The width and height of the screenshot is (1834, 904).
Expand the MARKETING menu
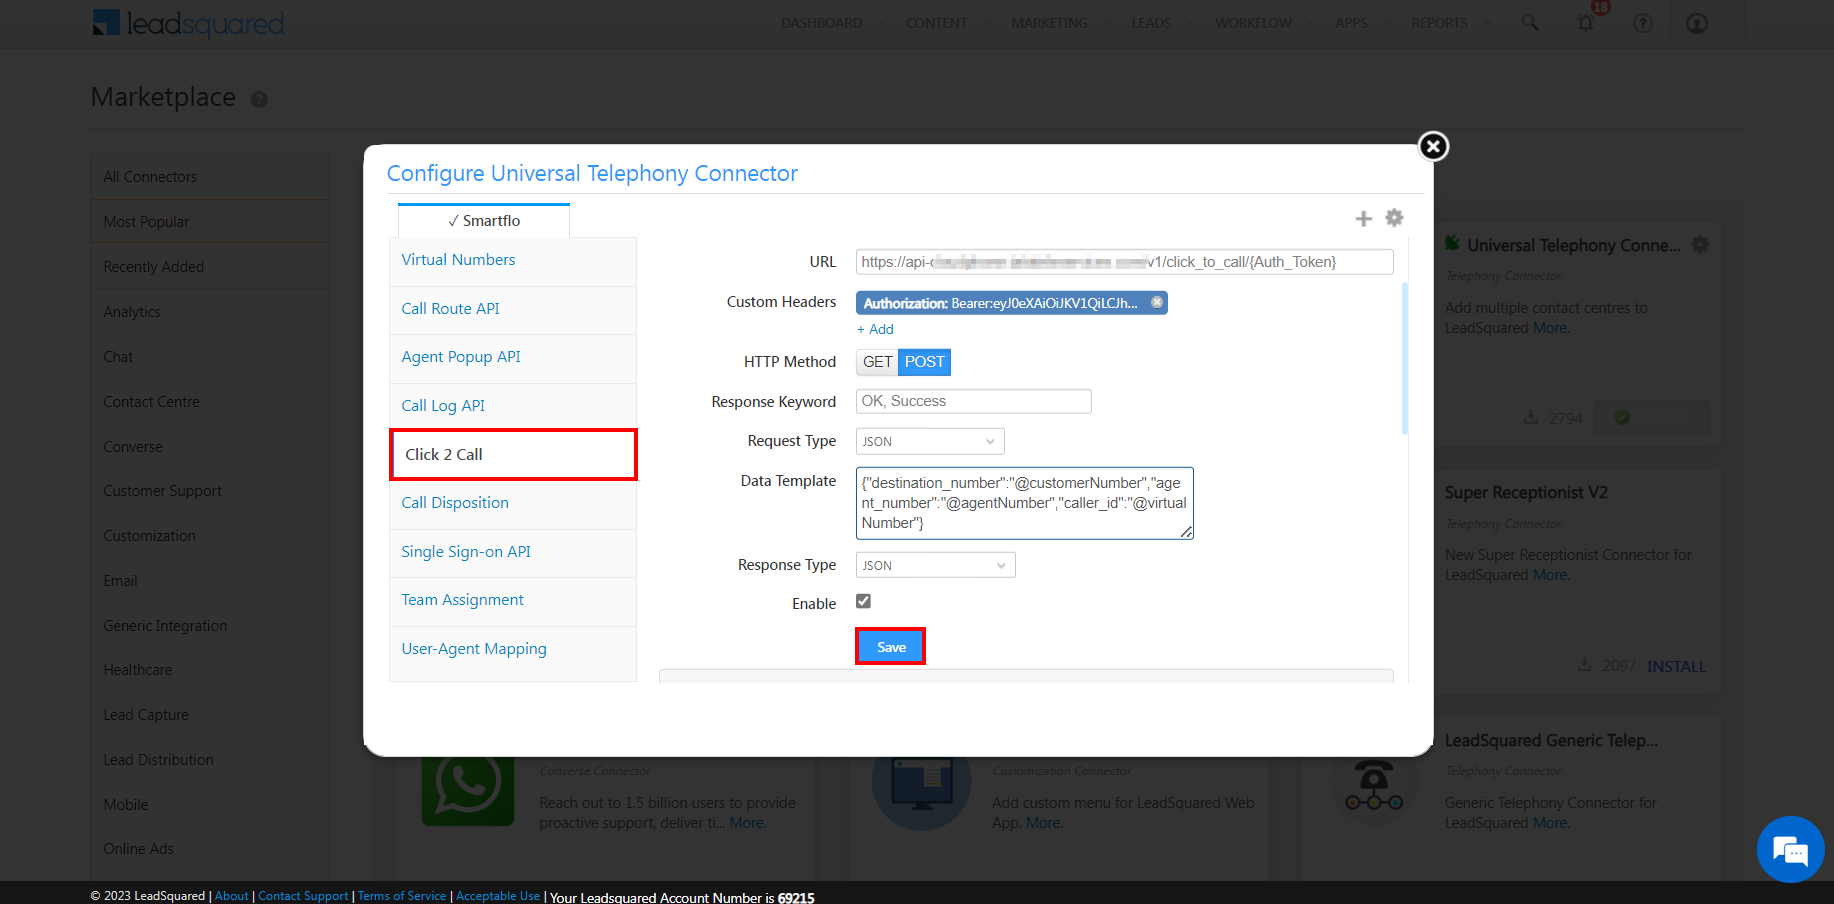(x=1049, y=23)
